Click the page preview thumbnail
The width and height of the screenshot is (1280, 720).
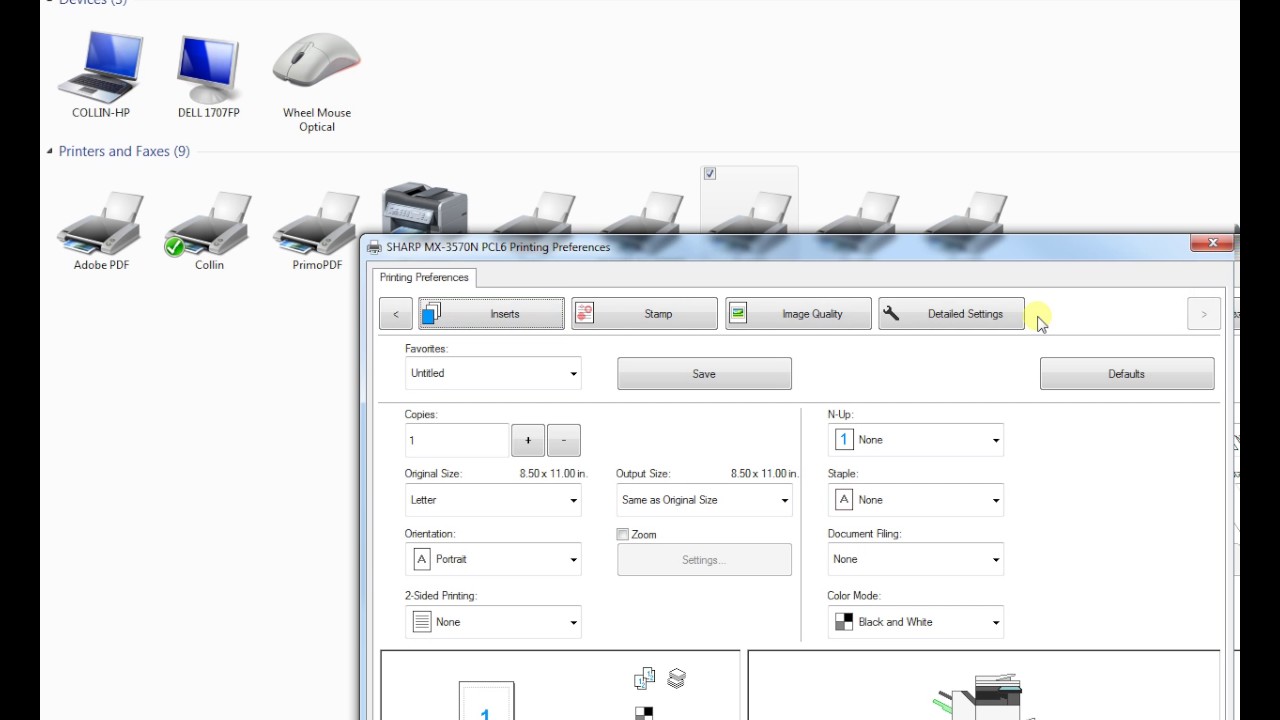(x=486, y=701)
